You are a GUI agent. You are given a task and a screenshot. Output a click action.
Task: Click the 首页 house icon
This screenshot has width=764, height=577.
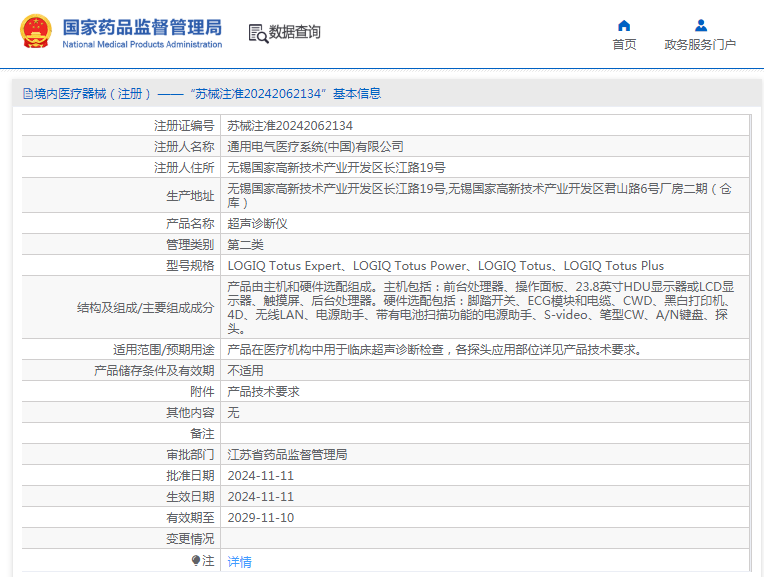point(624,26)
